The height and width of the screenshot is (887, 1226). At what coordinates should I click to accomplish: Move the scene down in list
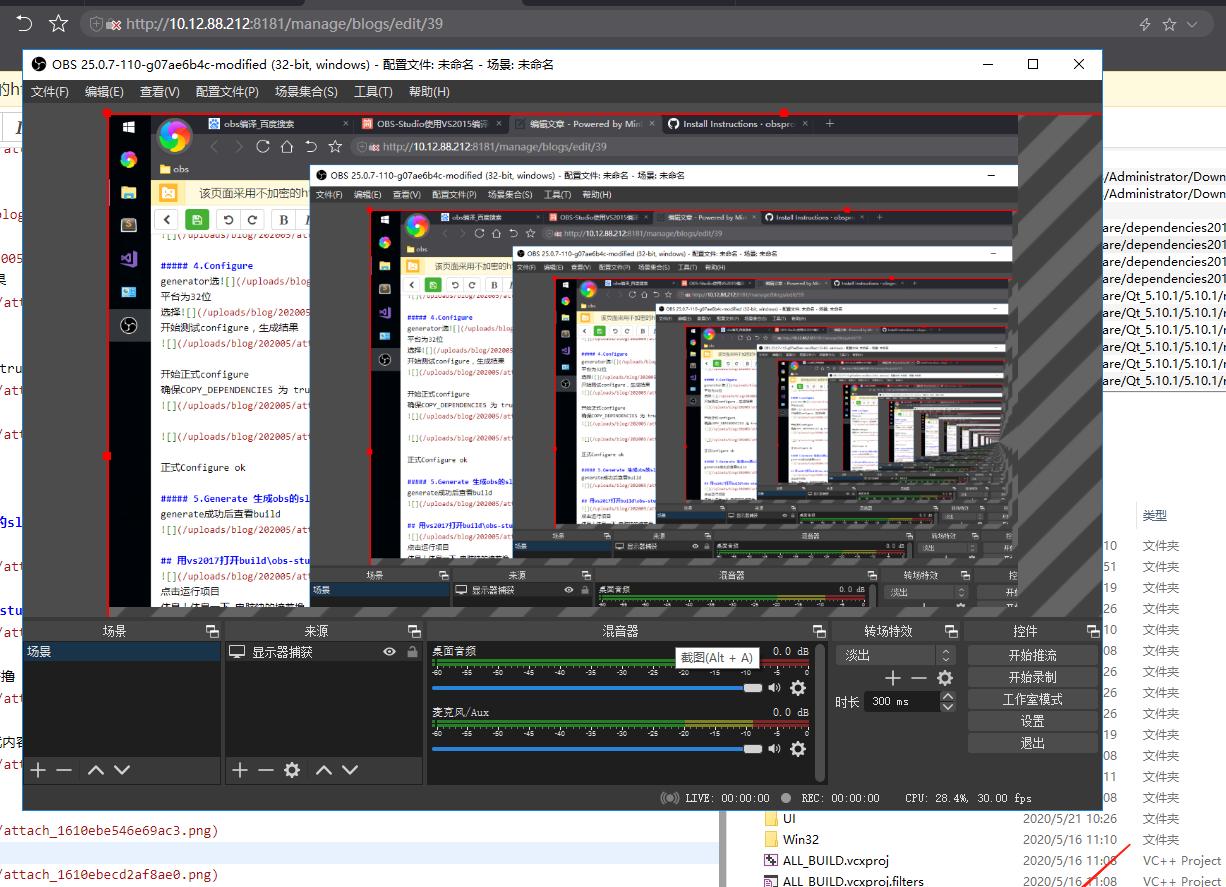pos(122,770)
